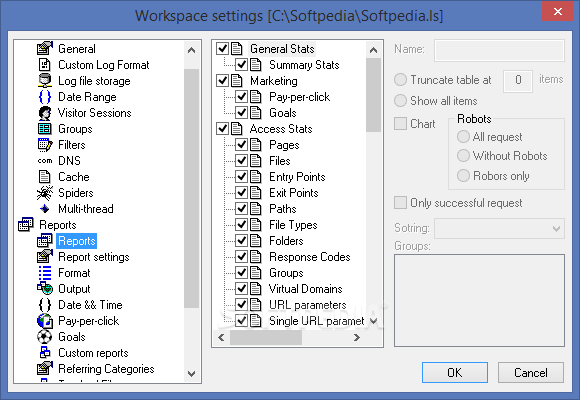Click the OK button
The height and width of the screenshot is (400, 580).
(x=455, y=372)
